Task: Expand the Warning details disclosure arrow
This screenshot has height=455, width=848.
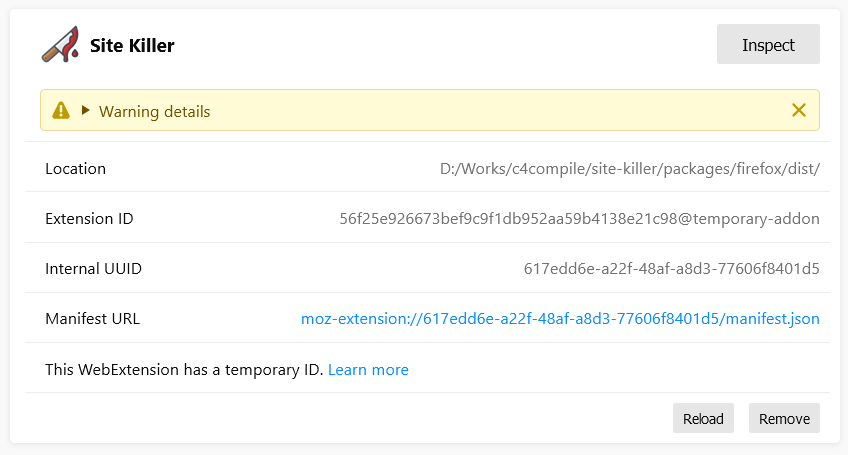Action: coord(86,110)
